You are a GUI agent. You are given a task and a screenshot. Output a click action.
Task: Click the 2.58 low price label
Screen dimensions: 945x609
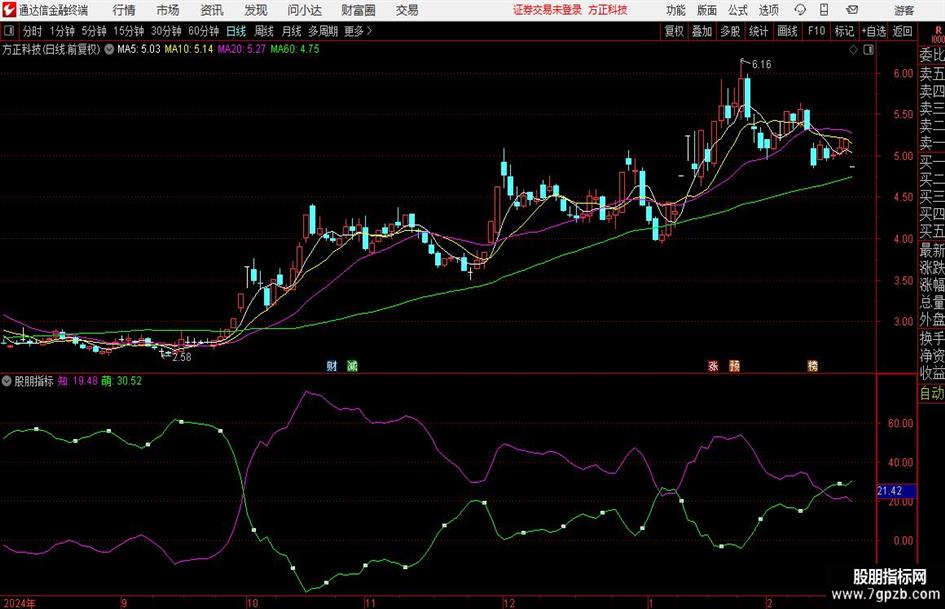pos(181,357)
